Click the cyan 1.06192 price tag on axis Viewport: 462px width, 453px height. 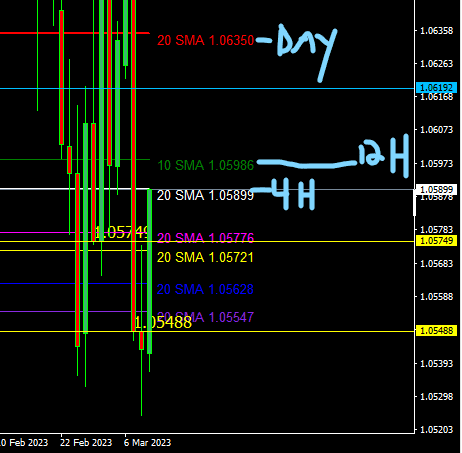pos(436,88)
